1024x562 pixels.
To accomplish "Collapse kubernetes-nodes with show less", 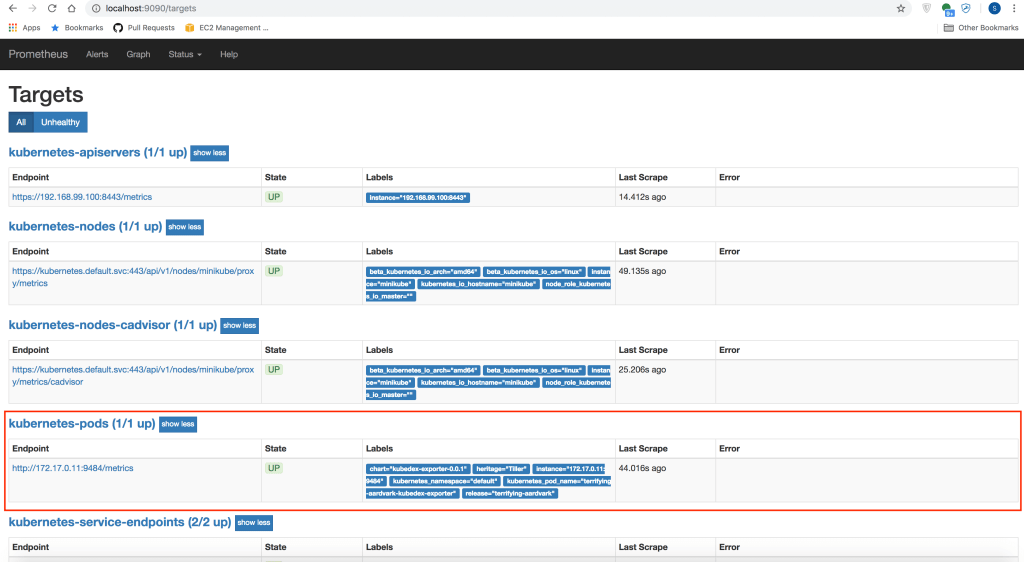I will (185, 227).
